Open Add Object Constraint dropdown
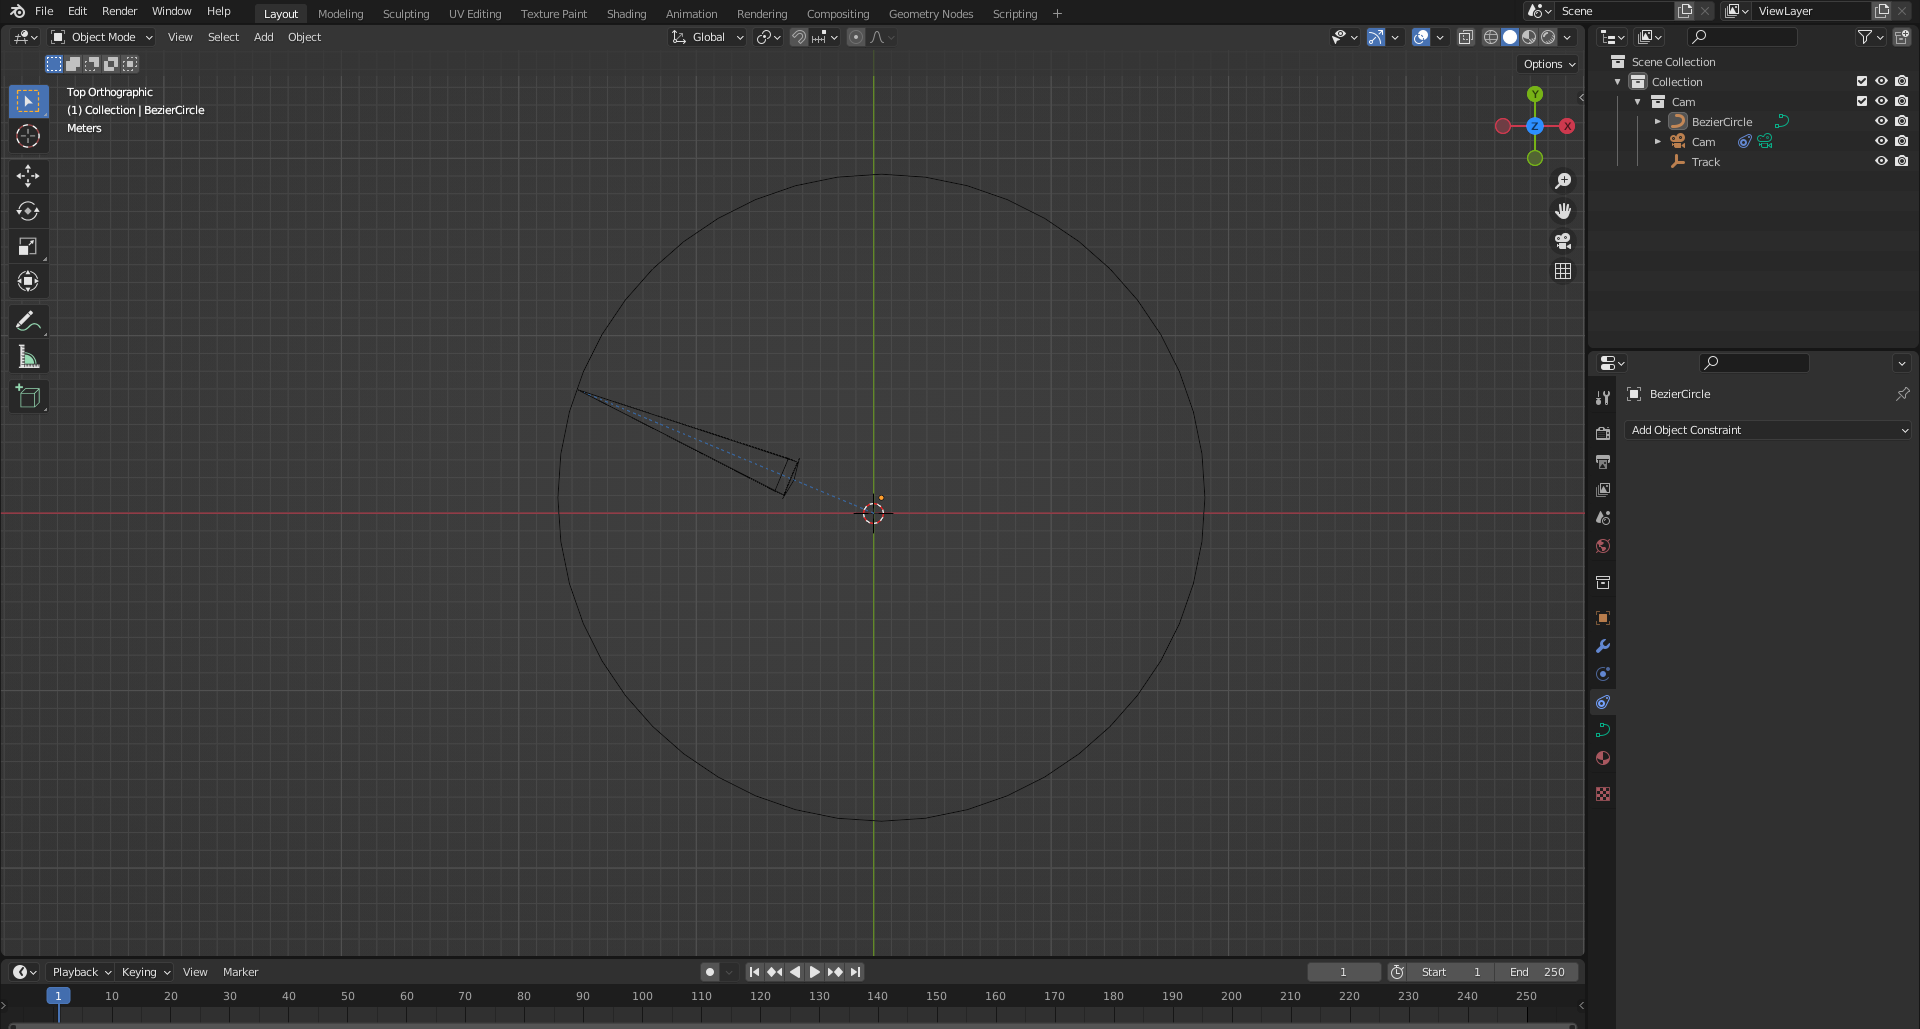The image size is (1920, 1029). pos(1769,430)
